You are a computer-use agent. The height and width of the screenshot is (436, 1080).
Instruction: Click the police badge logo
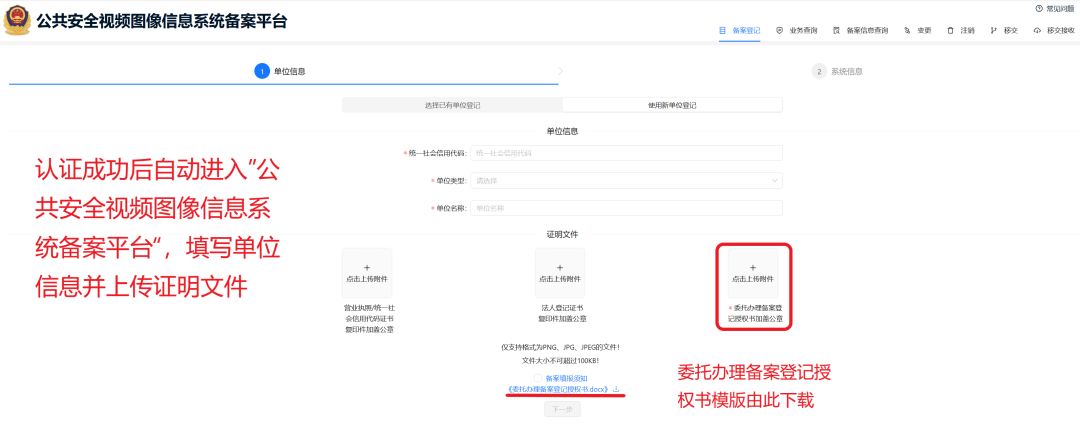[17, 20]
